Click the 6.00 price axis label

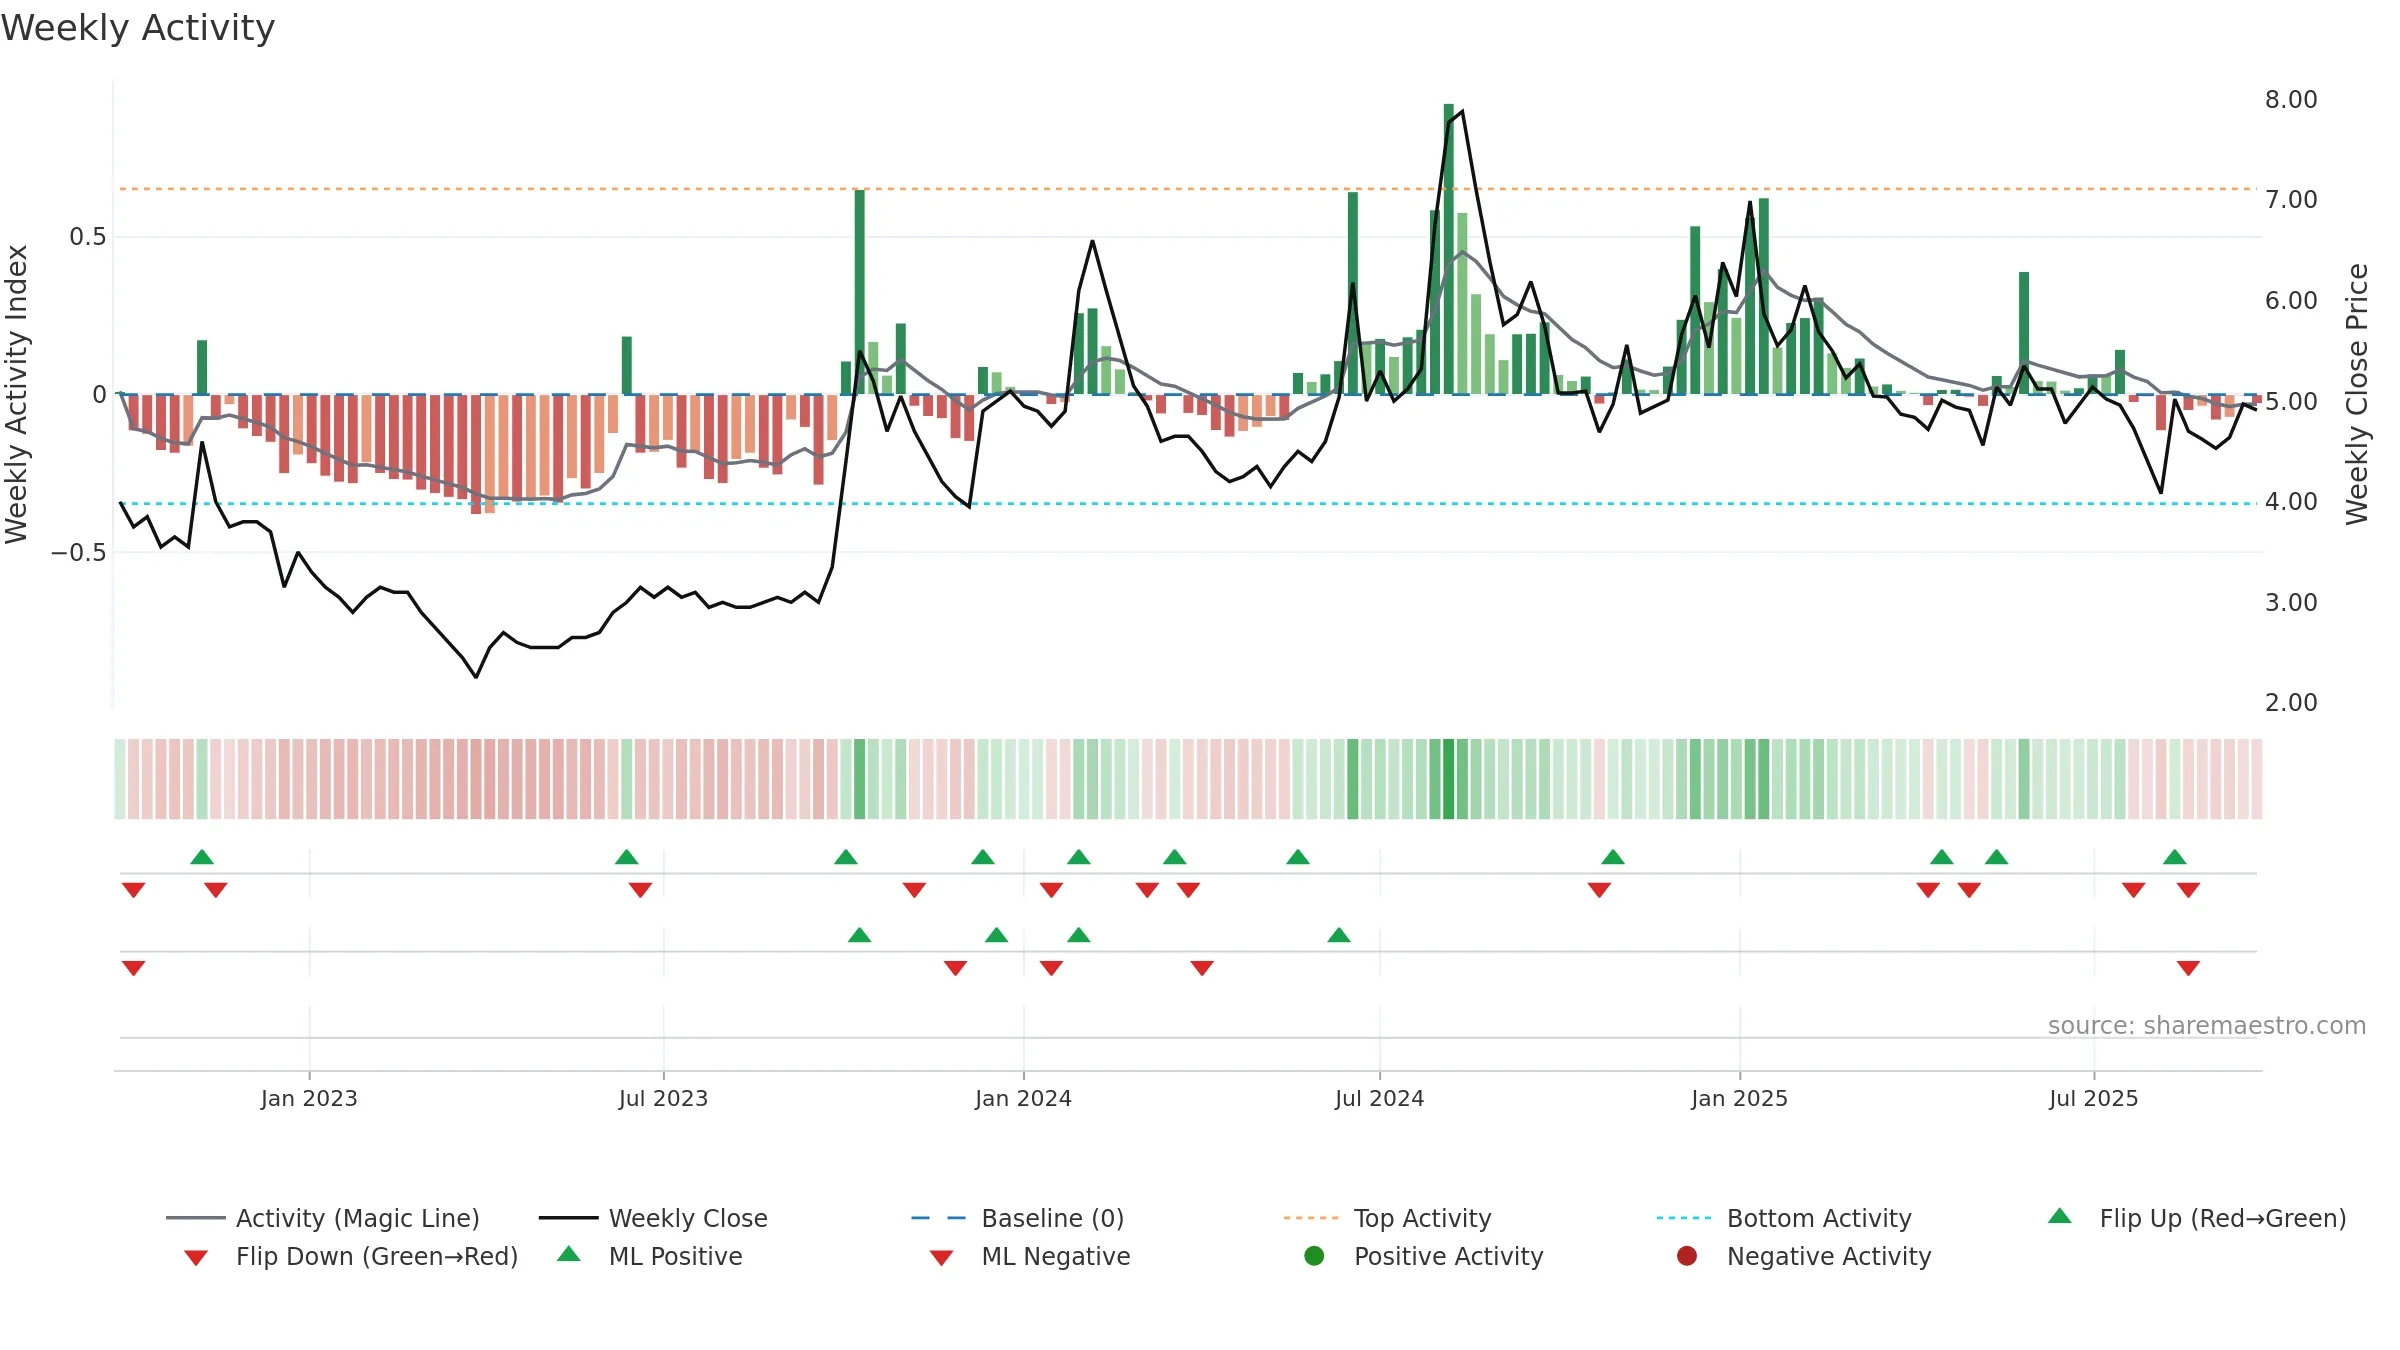(x=2291, y=301)
